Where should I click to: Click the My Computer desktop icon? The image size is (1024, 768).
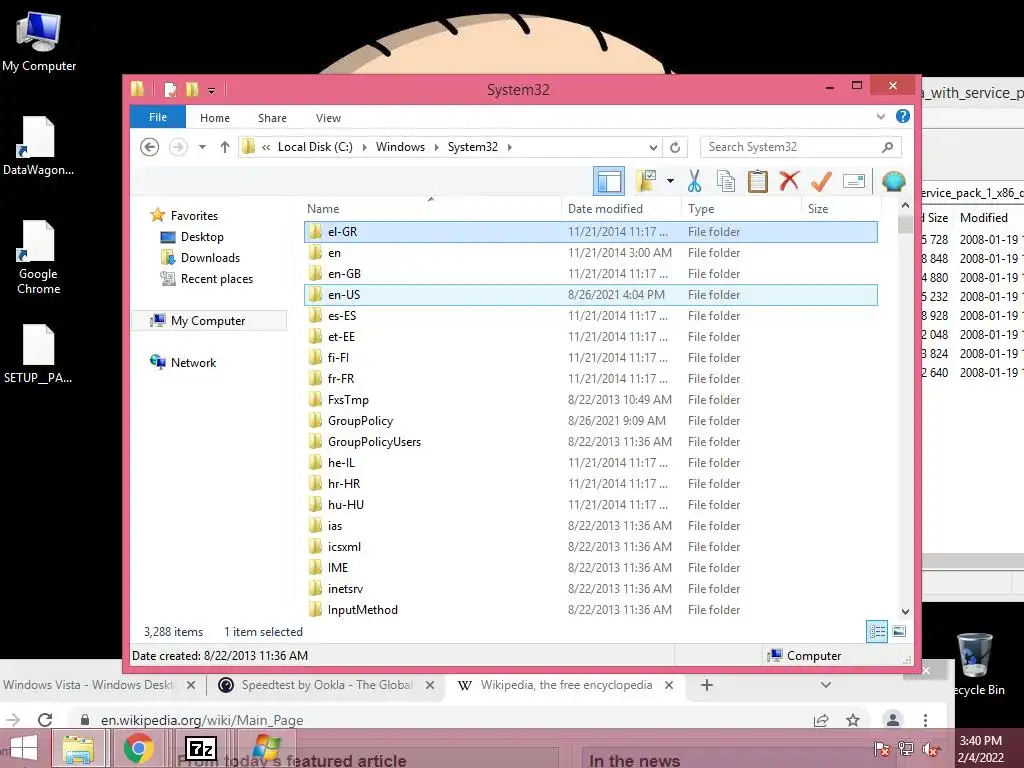pos(39,41)
